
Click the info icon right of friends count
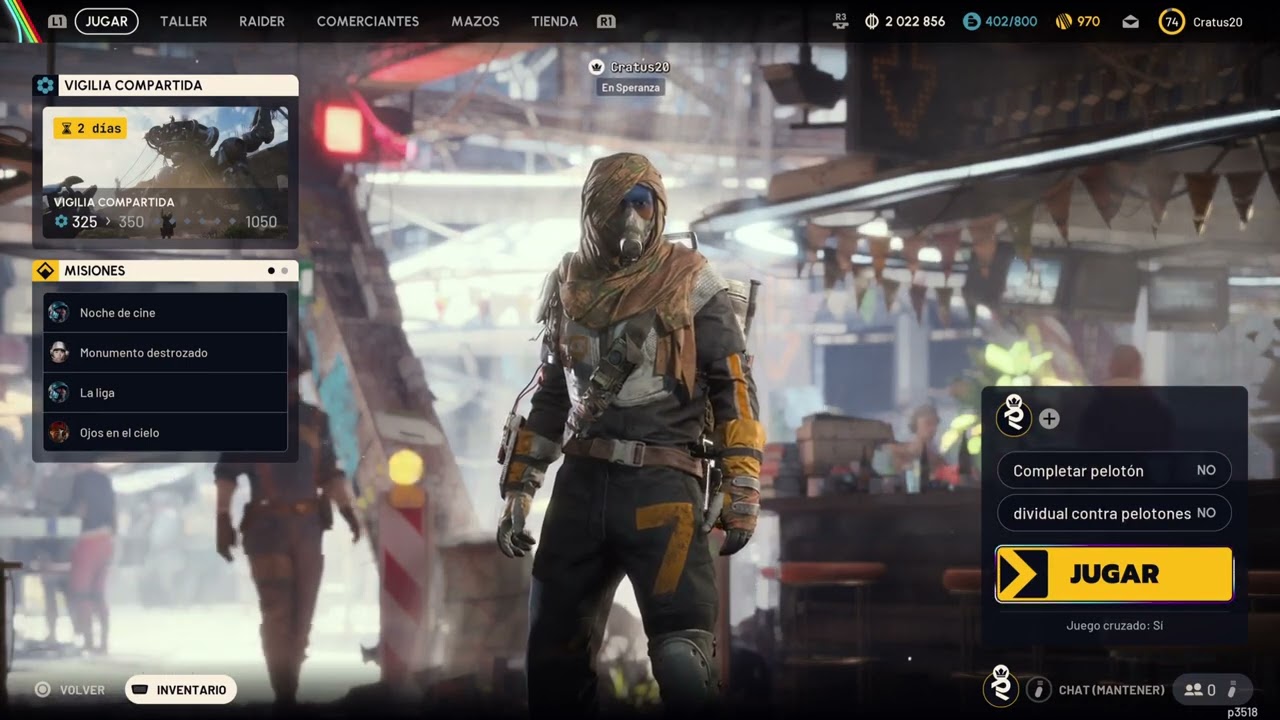pos(1232,689)
